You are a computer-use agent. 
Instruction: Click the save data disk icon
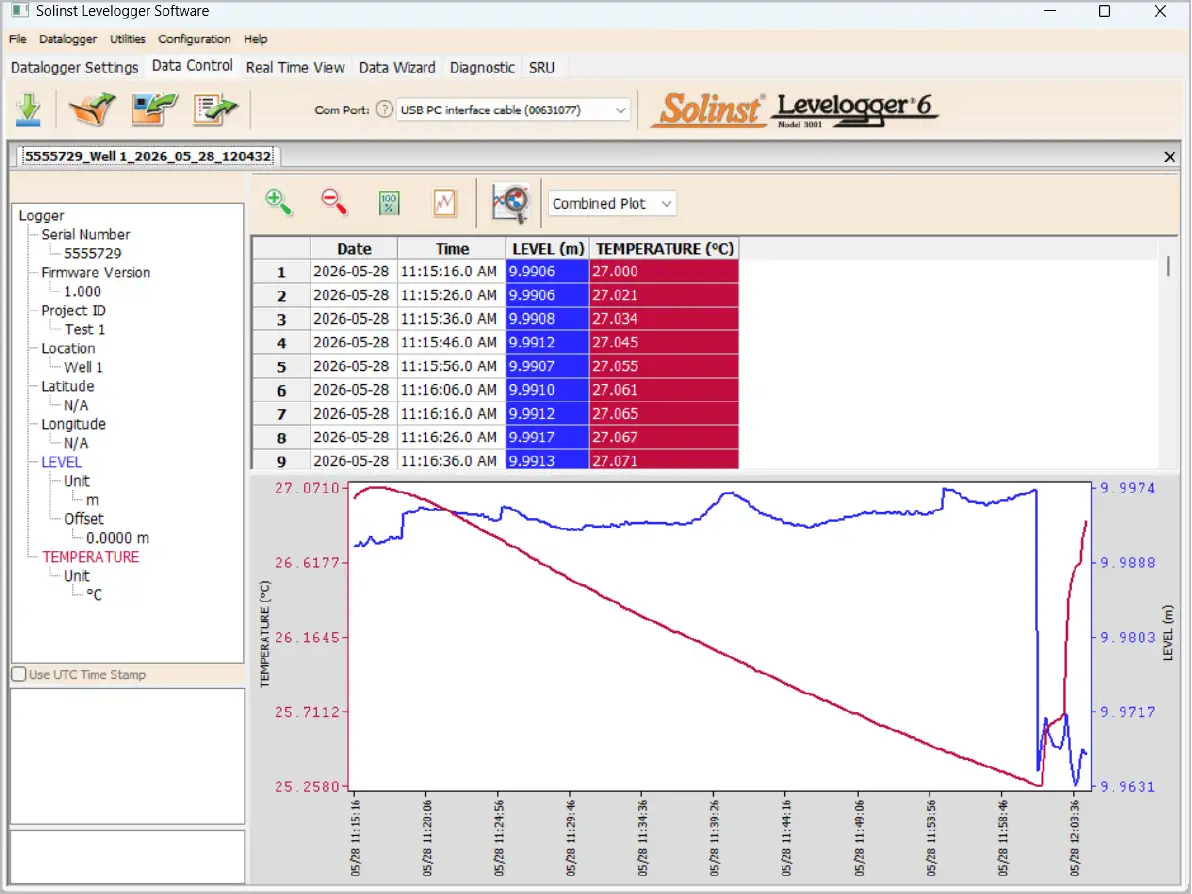pyautogui.click(x=154, y=109)
